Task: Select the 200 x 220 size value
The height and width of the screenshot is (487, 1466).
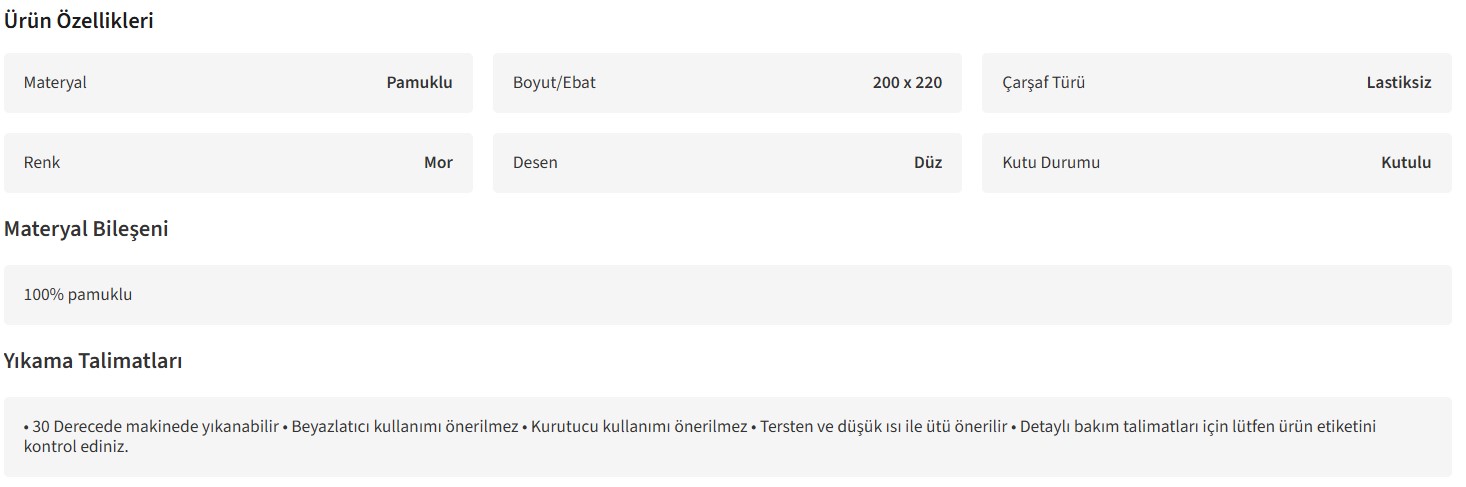Action: click(907, 83)
